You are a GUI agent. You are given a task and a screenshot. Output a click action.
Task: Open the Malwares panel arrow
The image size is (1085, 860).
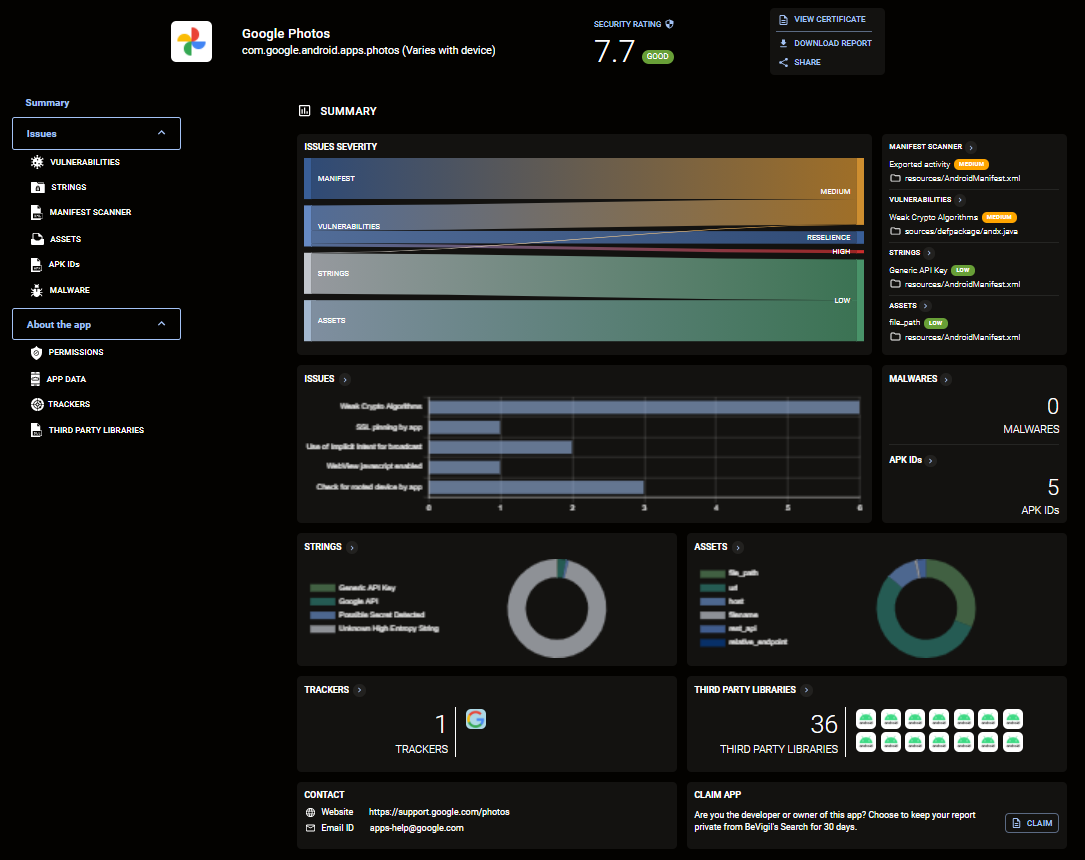click(946, 379)
